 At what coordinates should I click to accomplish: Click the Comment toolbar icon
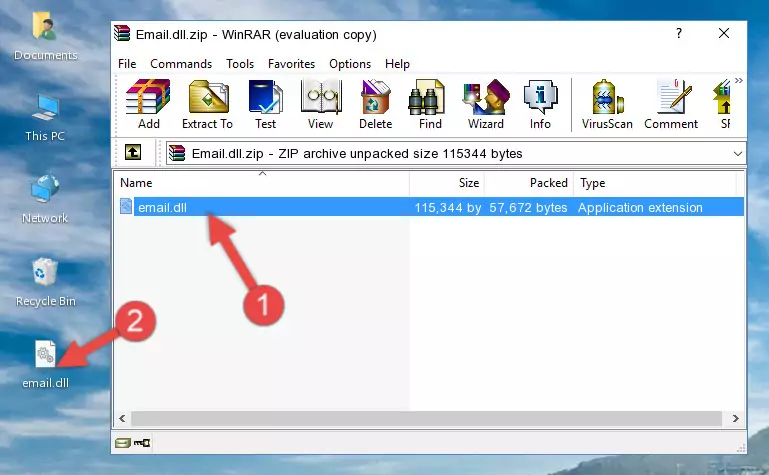tap(671, 104)
